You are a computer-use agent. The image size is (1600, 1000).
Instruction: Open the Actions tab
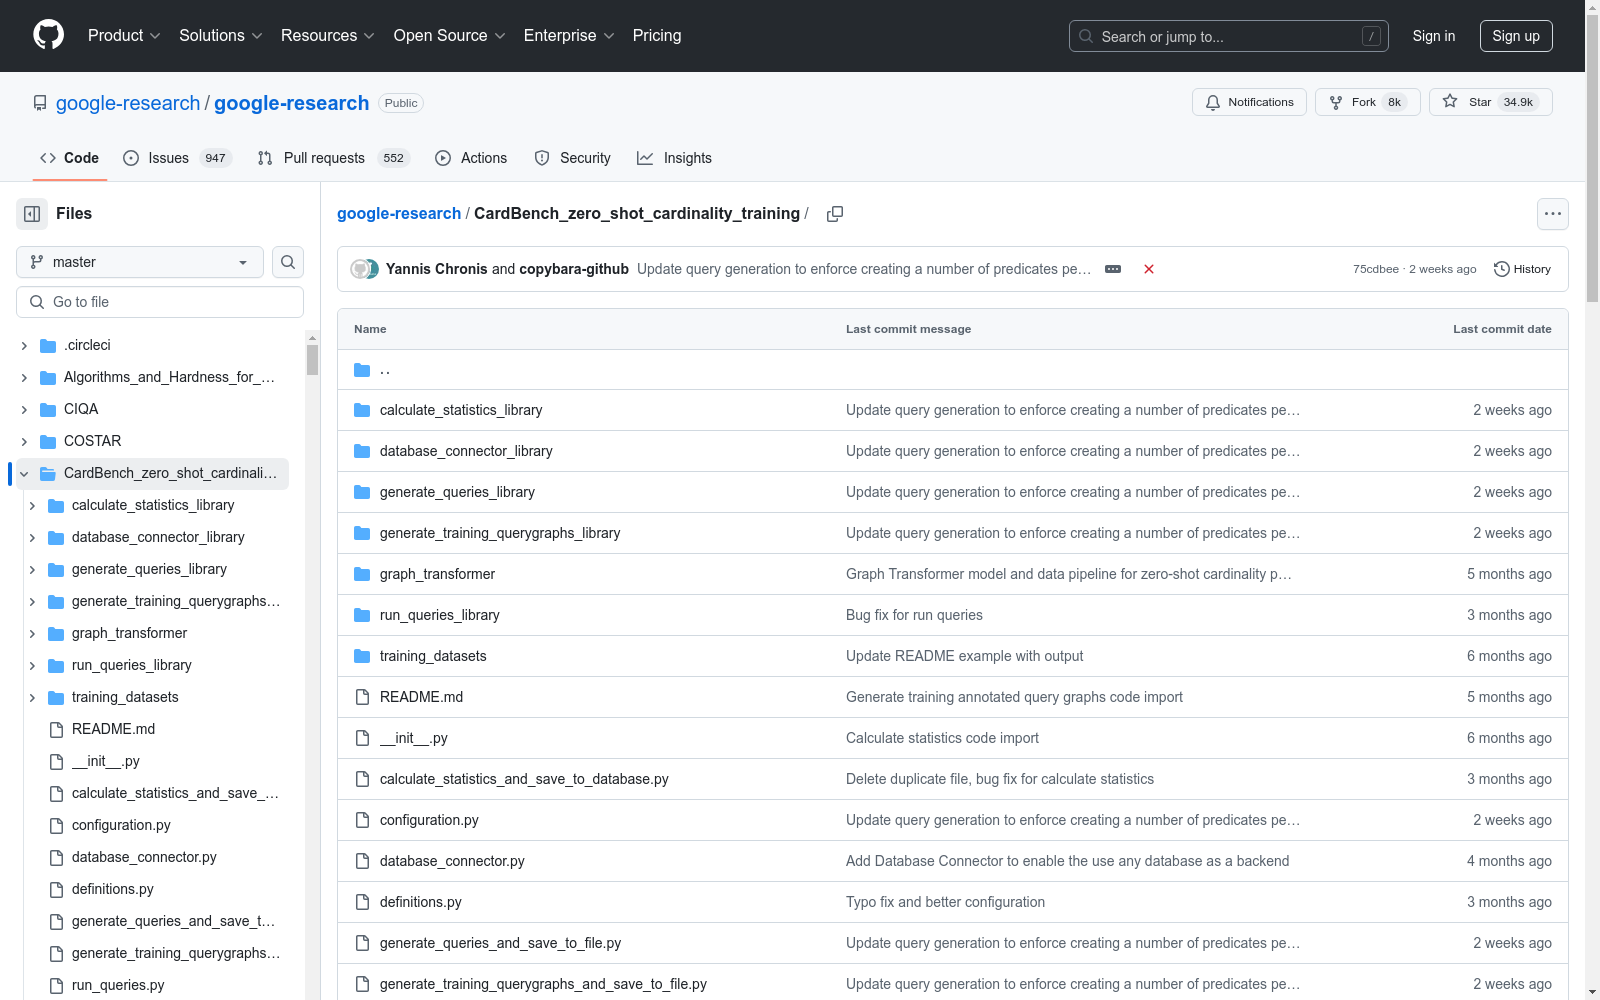[x=471, y=158]
